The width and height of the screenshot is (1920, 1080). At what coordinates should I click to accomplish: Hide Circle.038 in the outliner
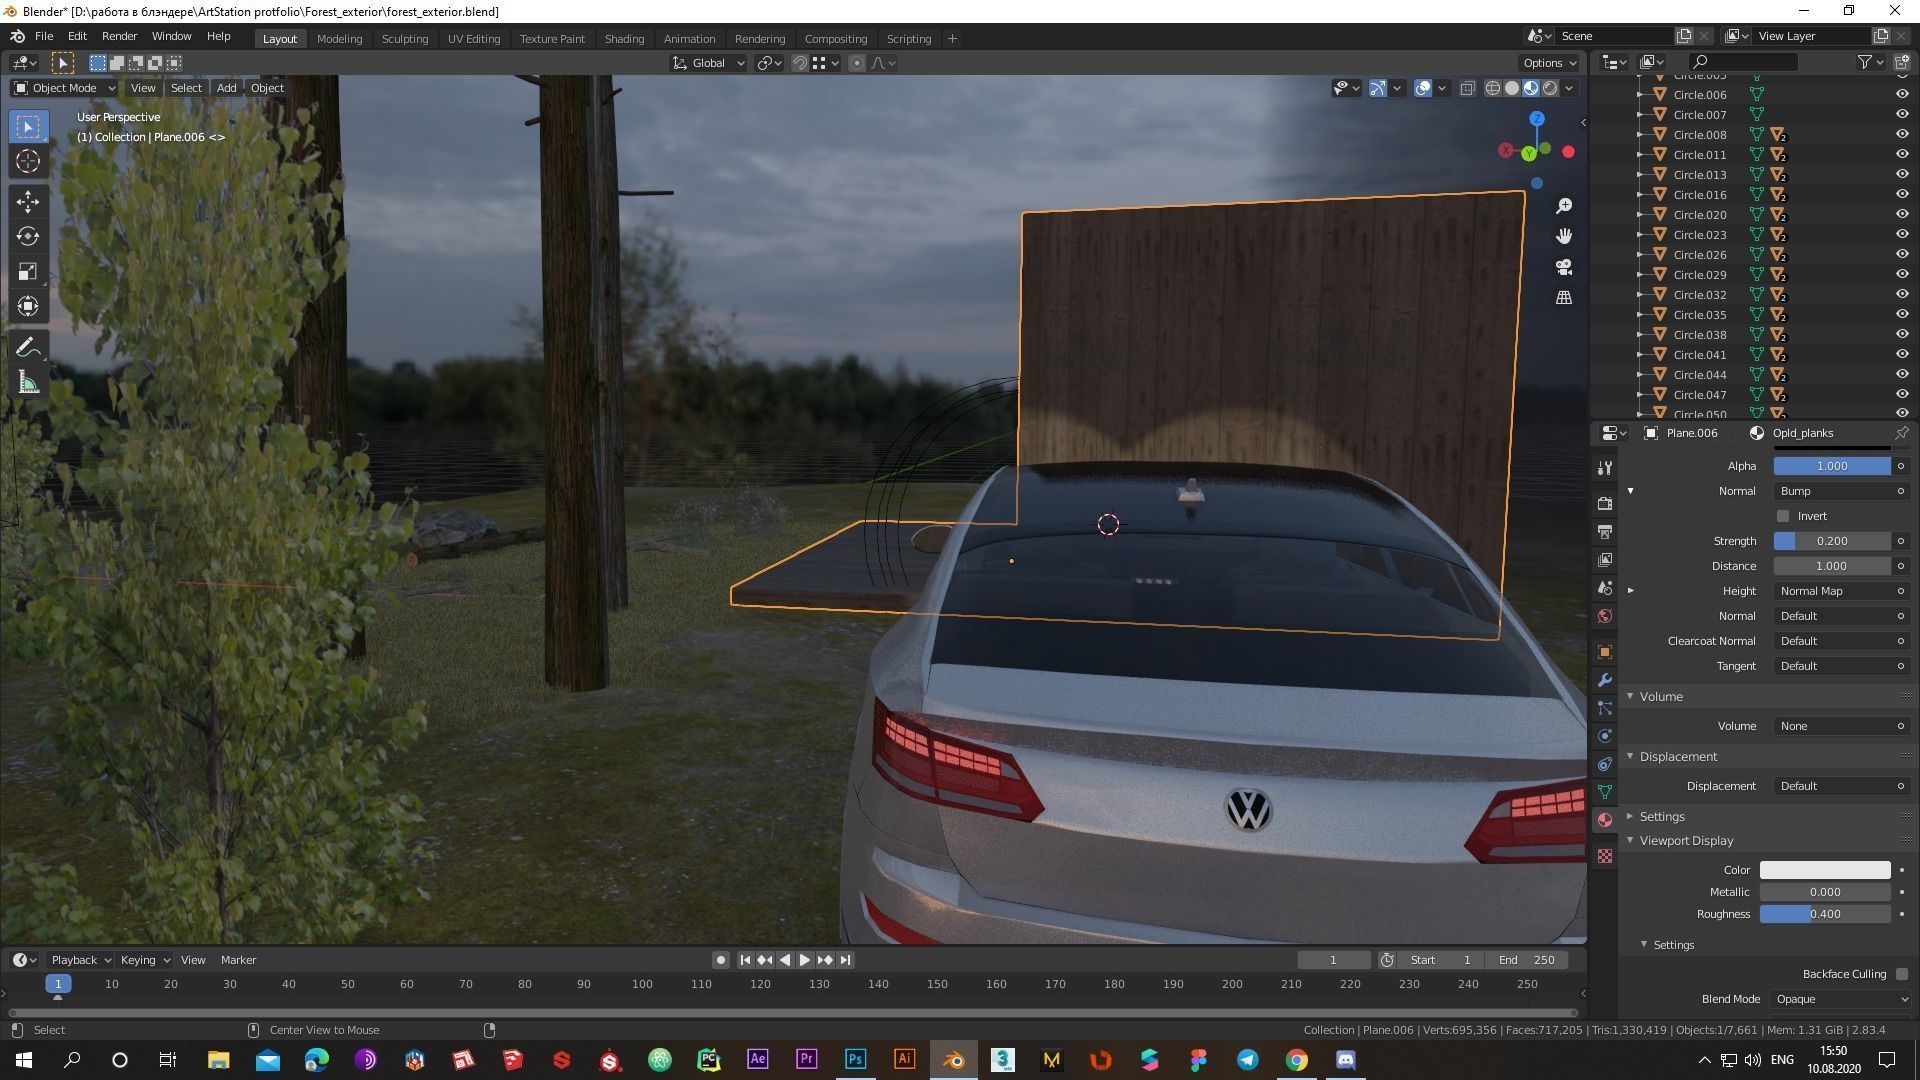1901,334
